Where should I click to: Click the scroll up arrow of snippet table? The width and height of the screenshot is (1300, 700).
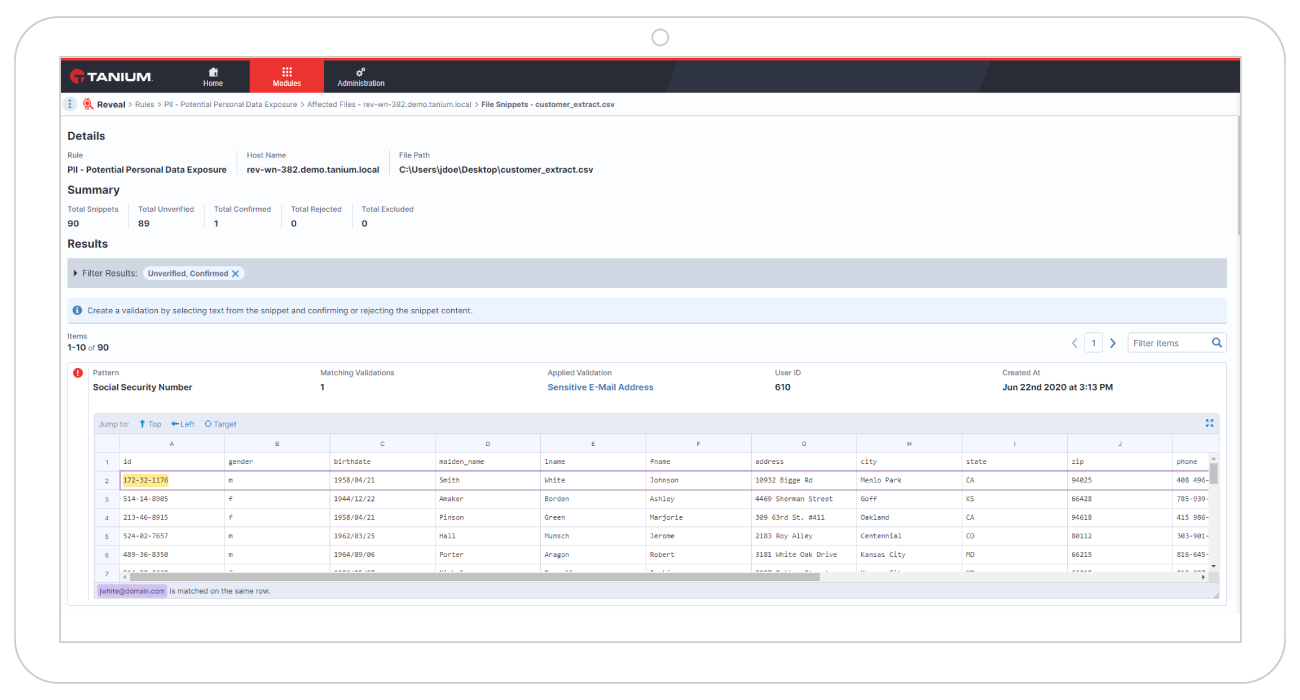pos(1214,457)
